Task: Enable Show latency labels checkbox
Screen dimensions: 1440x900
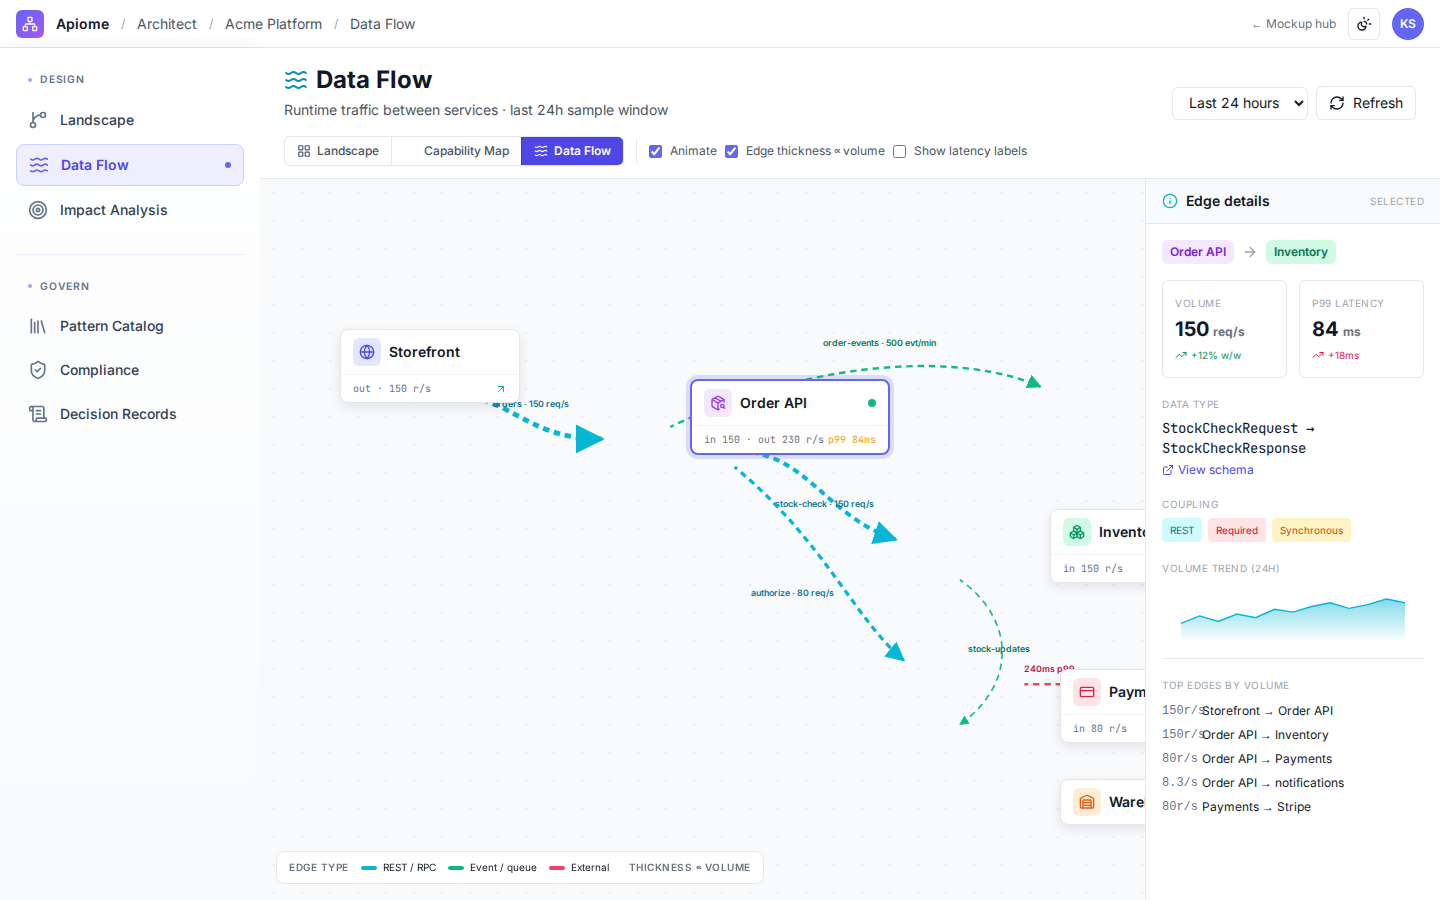Action: [900, 152]
